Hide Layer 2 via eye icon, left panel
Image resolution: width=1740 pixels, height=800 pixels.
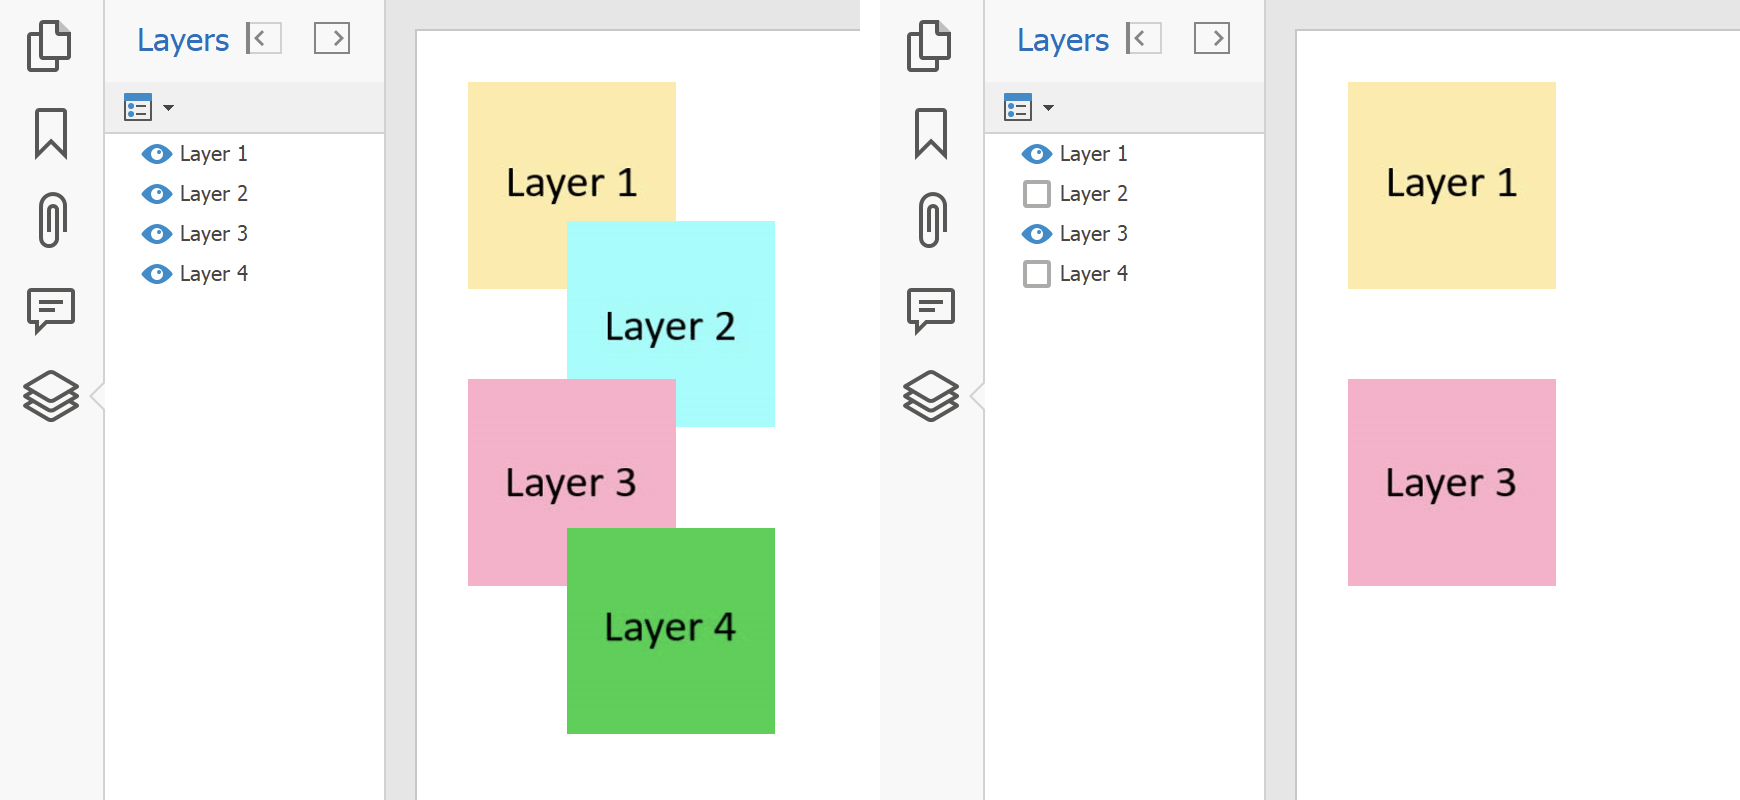157,194
